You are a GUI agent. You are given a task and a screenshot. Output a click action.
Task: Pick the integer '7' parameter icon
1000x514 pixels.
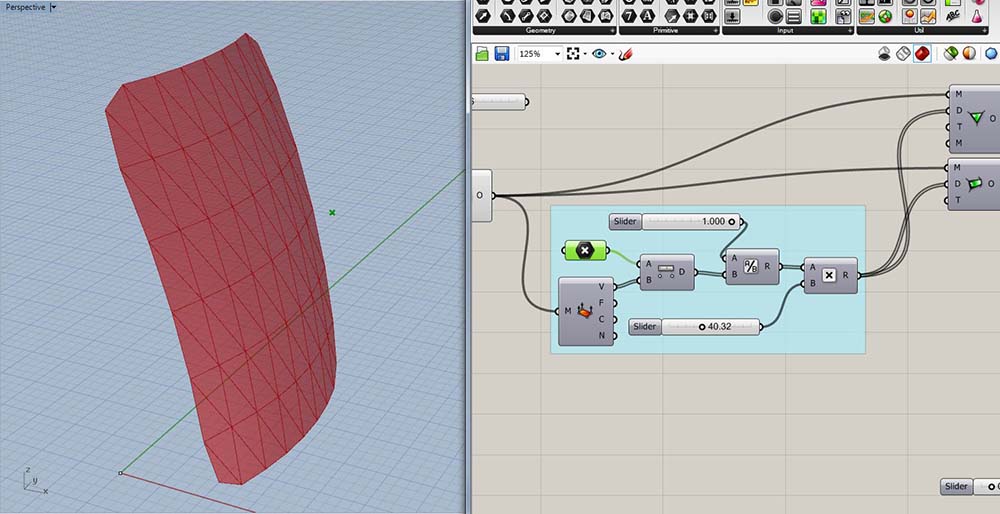click(628, 16)
